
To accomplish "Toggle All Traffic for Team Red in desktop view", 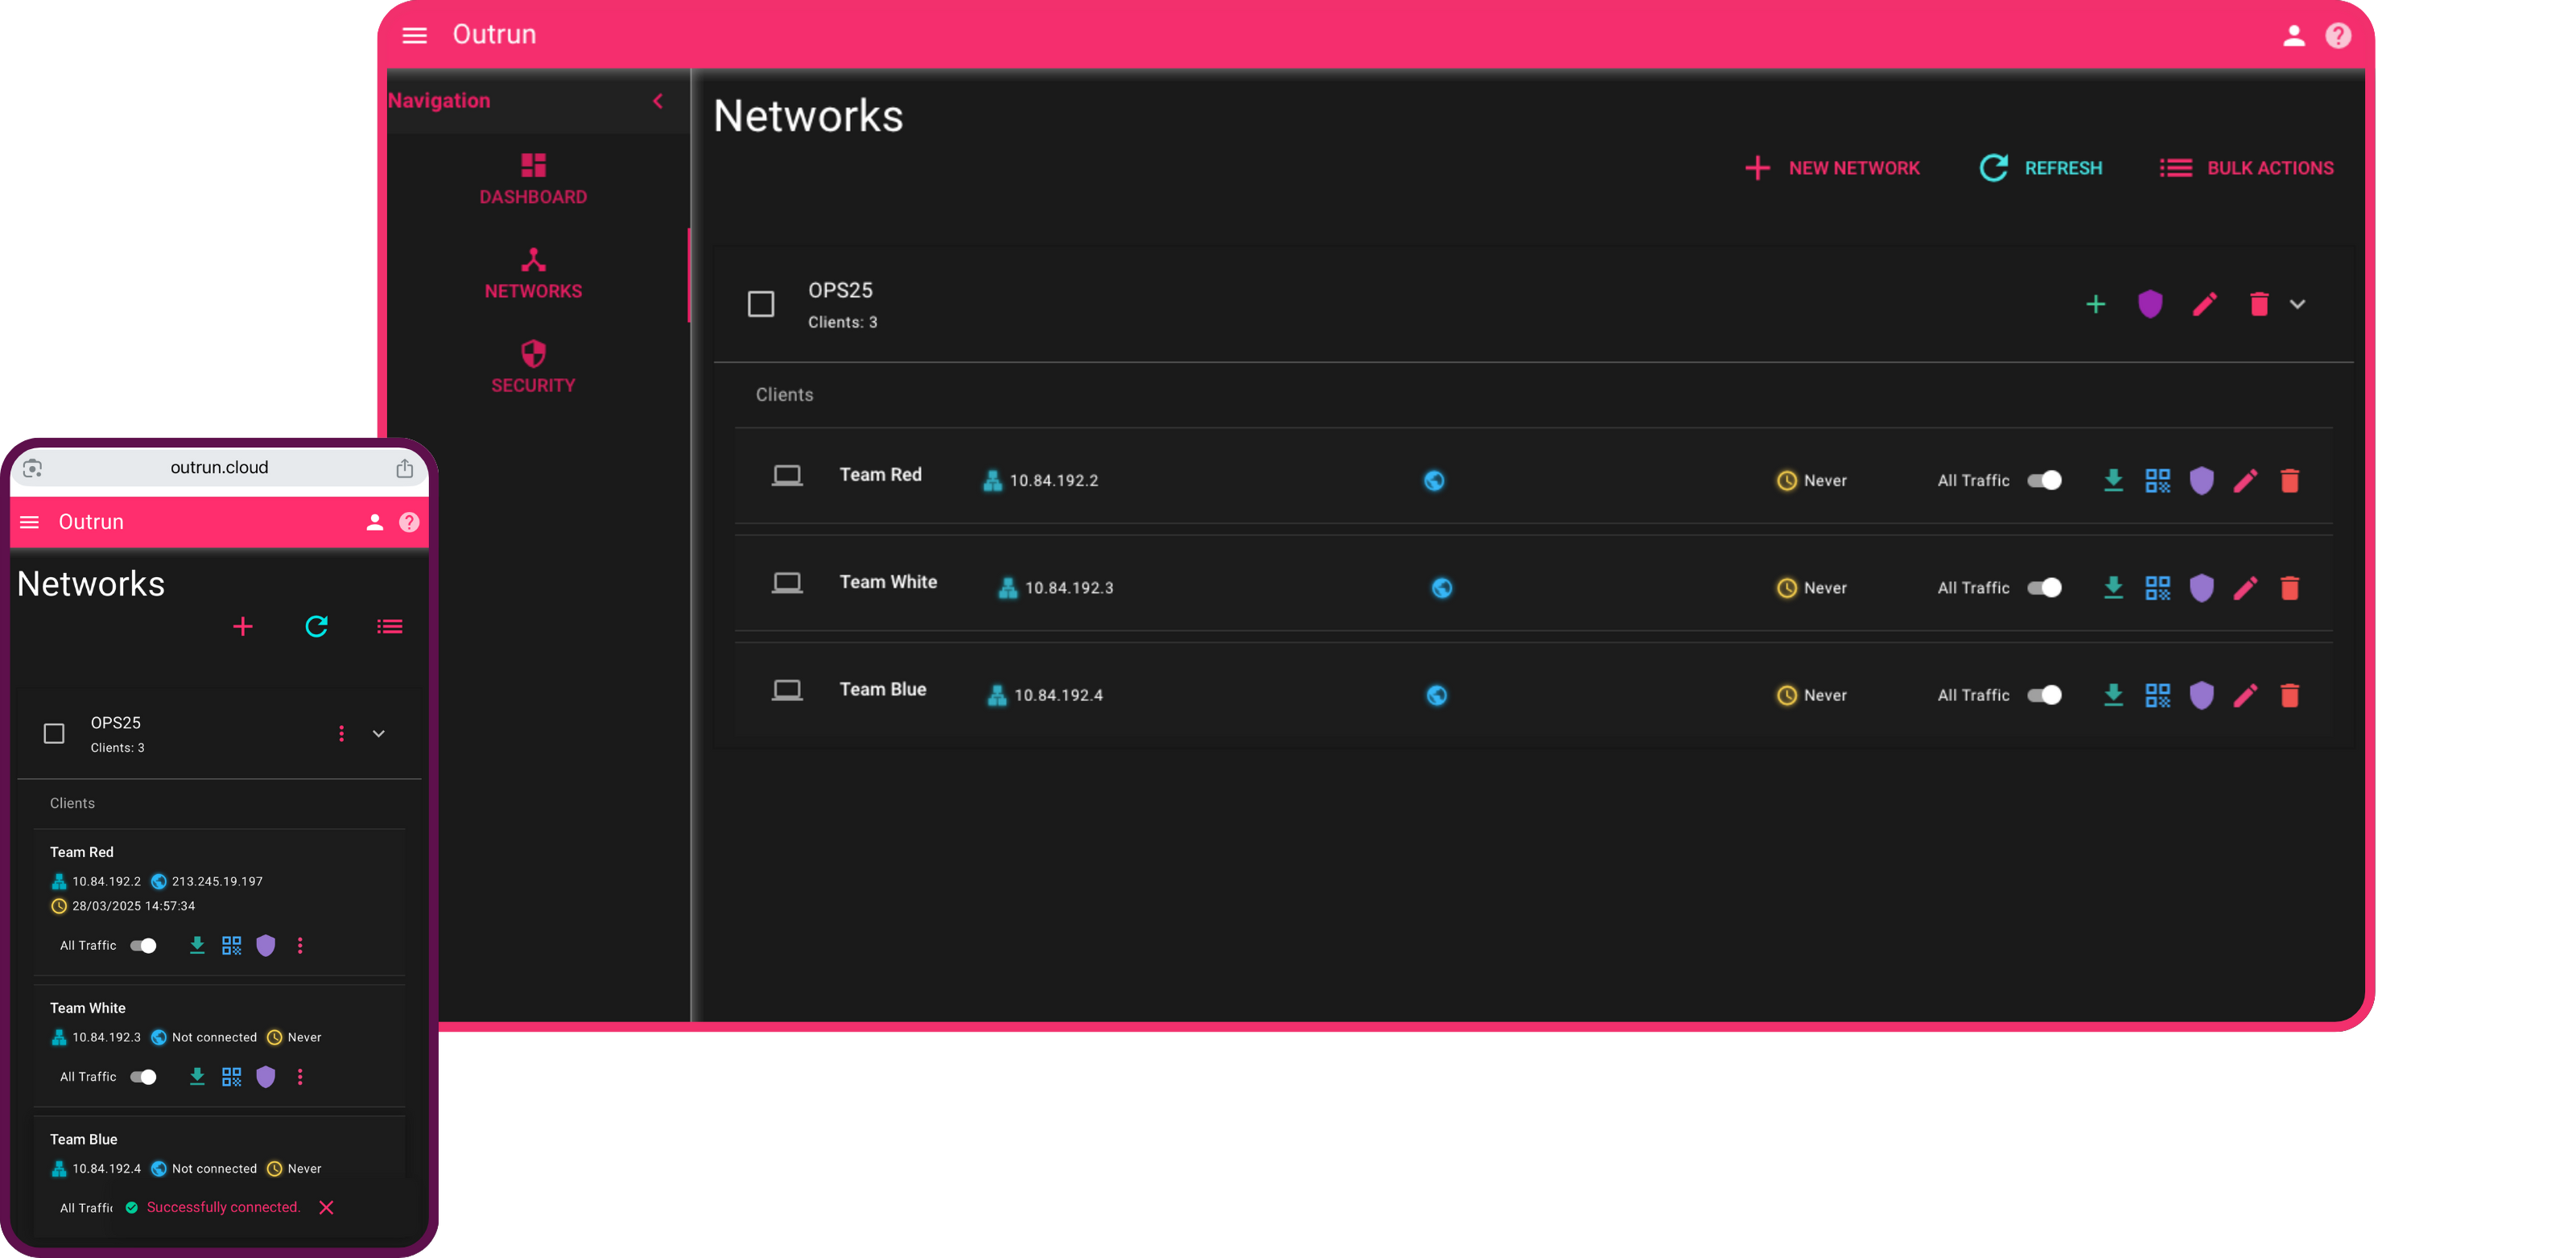I will point(2044,480).
